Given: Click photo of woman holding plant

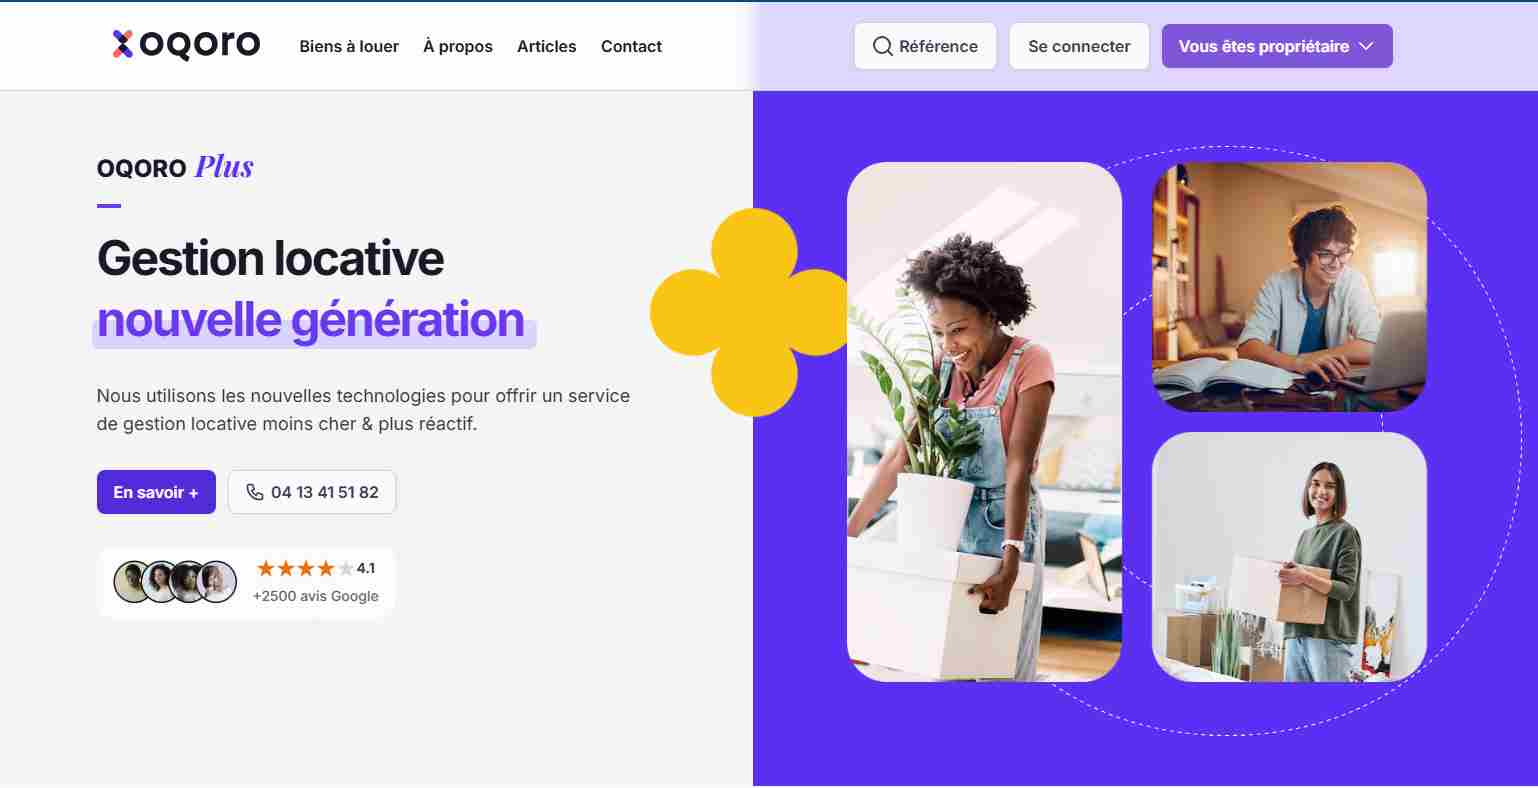Looking at the screenshot, I should pyautogui.click(x=984, y=422).
